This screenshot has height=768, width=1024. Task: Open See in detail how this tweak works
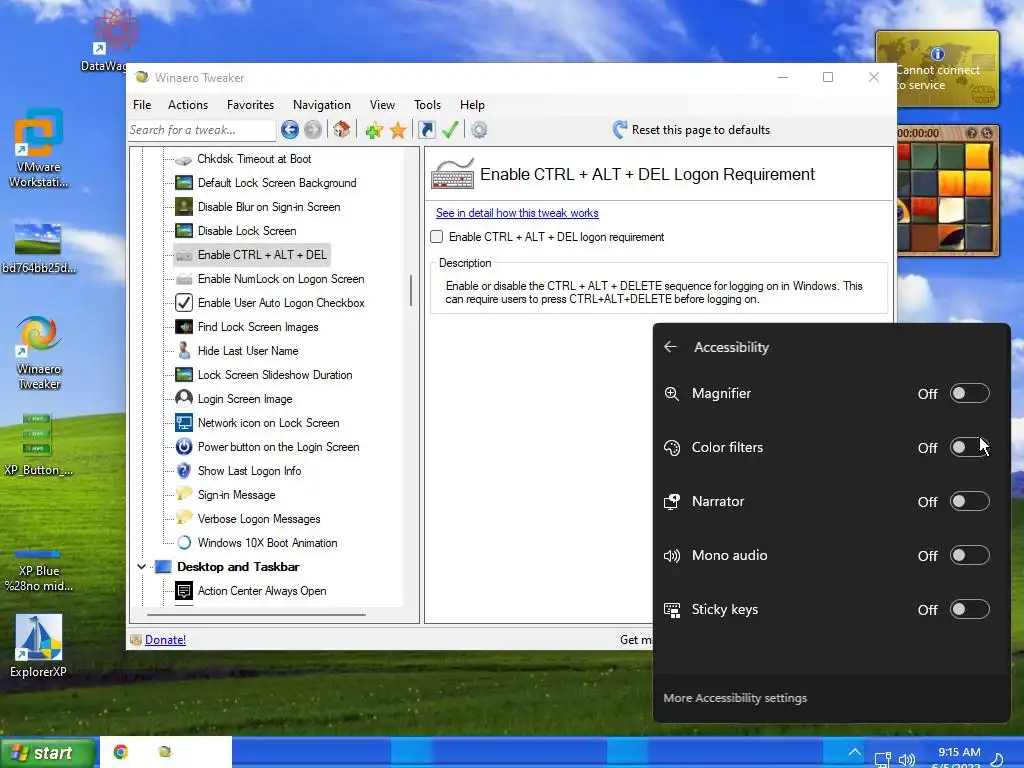pos(517,213)
